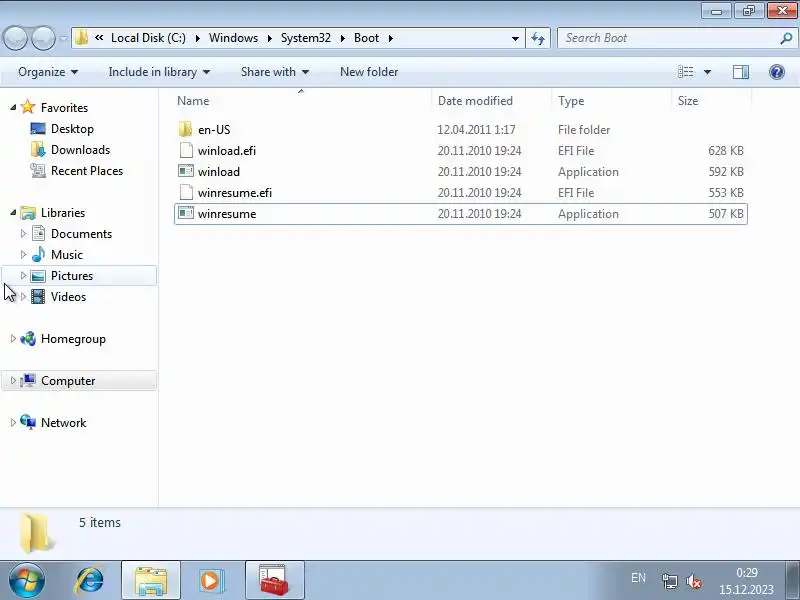800x600 pixels.
Task: Click the Downloads folder icon
Action: point(38,149)
